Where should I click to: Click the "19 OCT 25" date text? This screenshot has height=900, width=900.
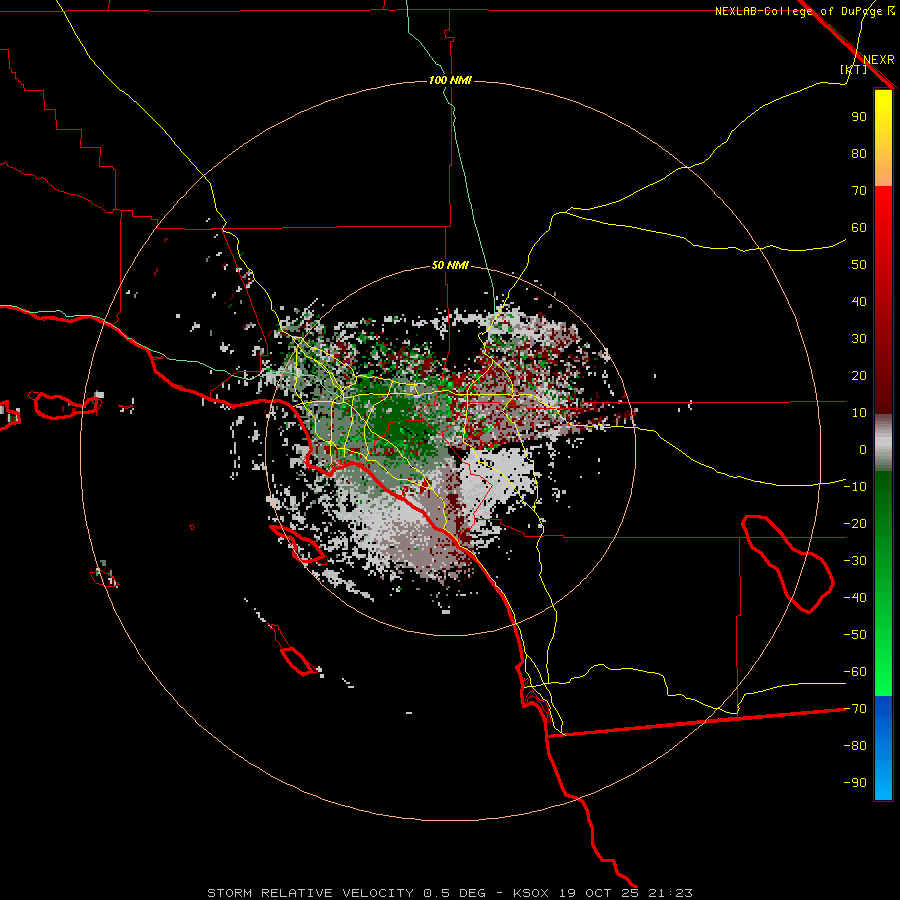tap(599, 893)
